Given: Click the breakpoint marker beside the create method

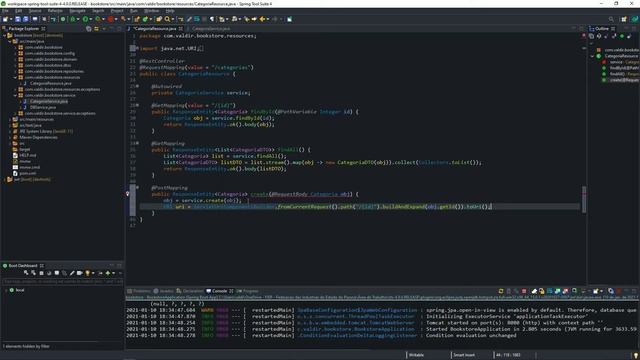Looking at the screenshot, I should (x=127, y=194).
